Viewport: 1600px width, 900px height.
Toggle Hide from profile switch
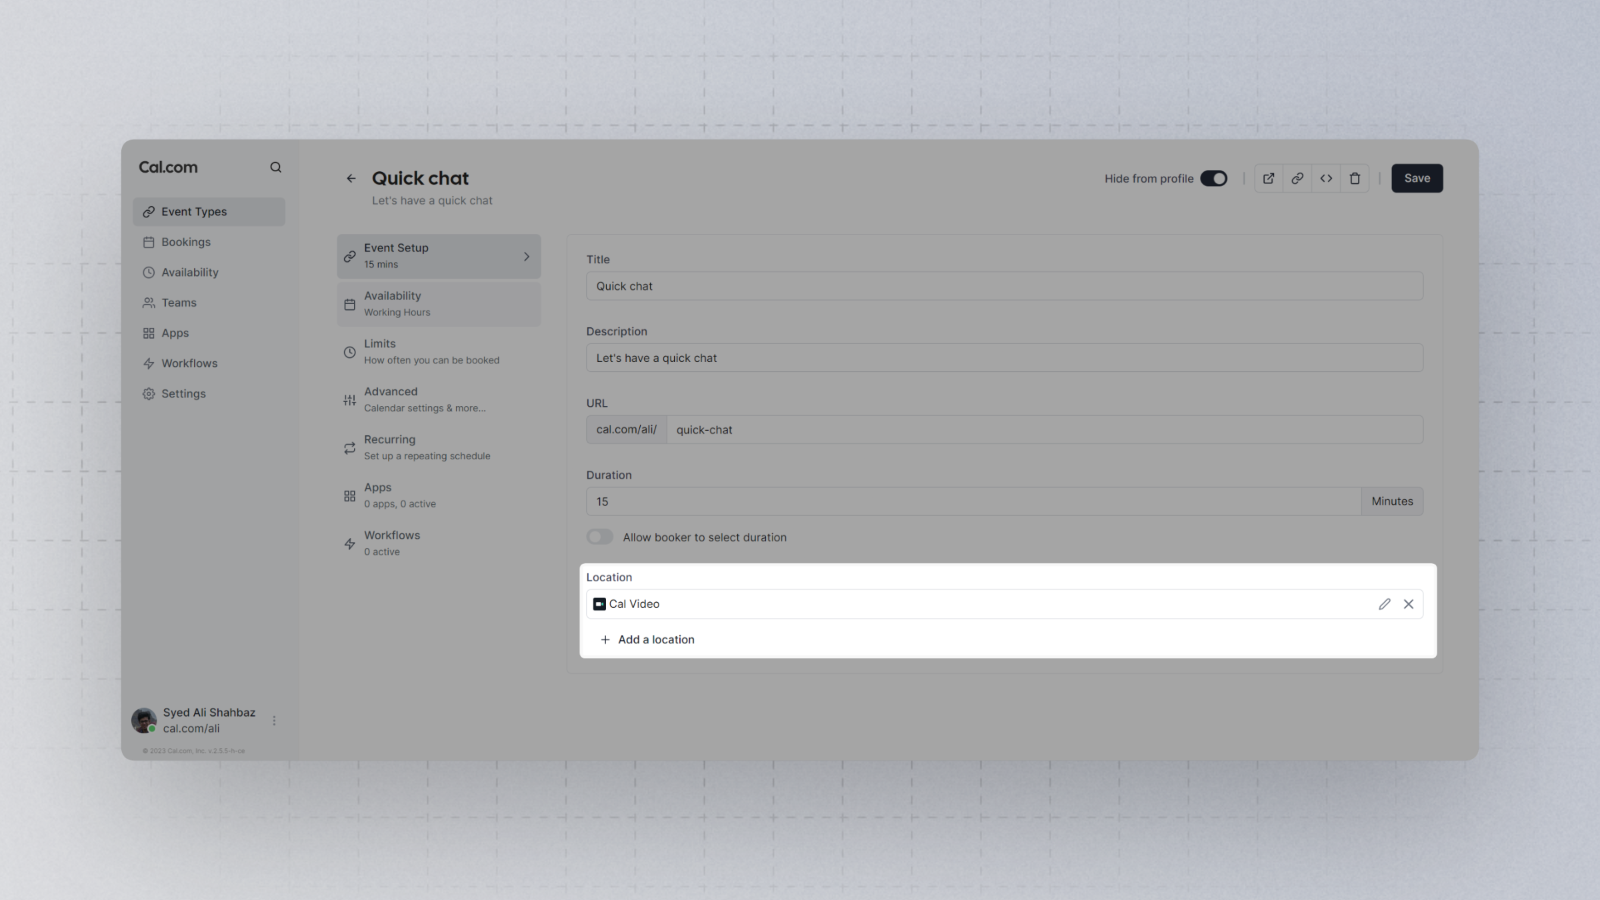coord(1214,178)
